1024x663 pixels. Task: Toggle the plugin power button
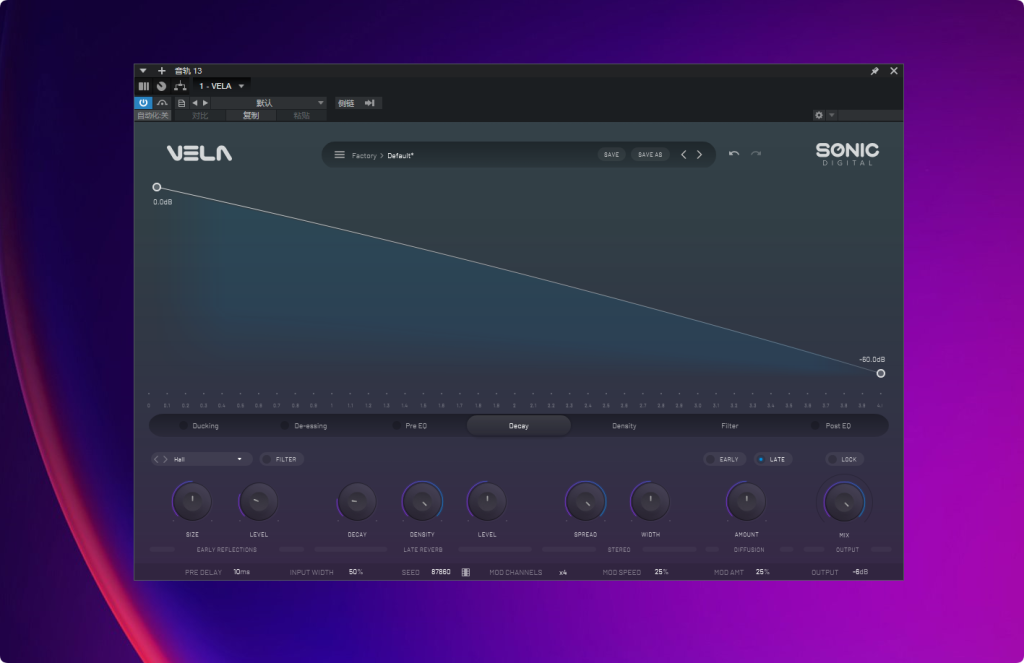click(143, 103)
